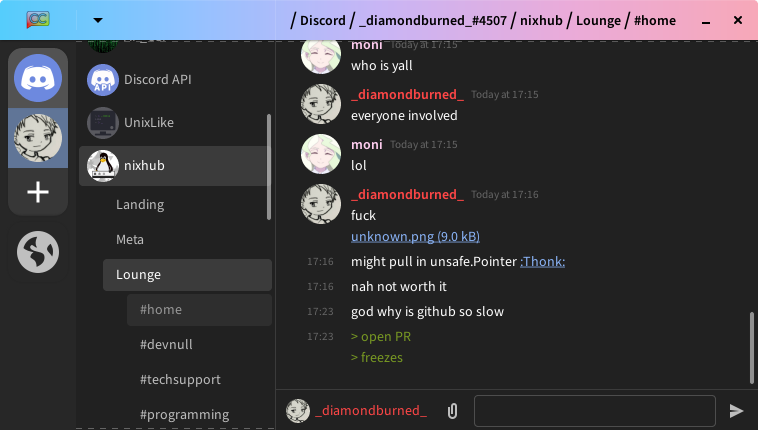Select the diamondburned account avatar in sidebar

(x=38, y=138)
